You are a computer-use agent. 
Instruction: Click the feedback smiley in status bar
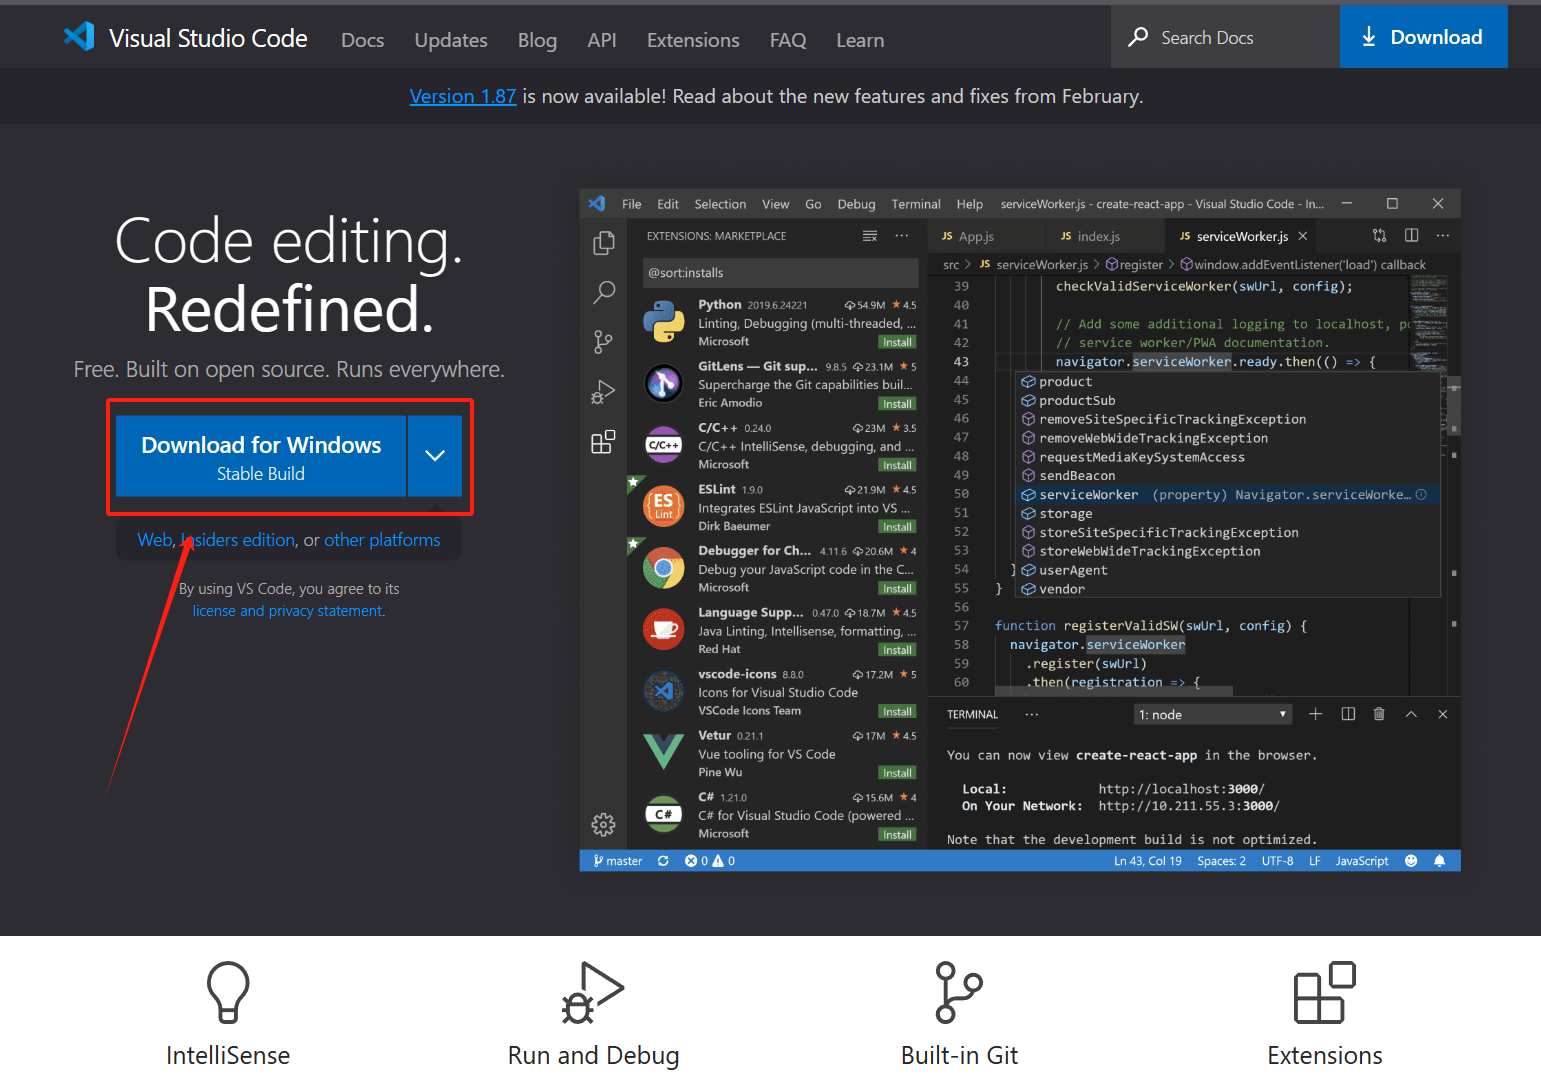pyautogui.click(x=1411, y=861)
